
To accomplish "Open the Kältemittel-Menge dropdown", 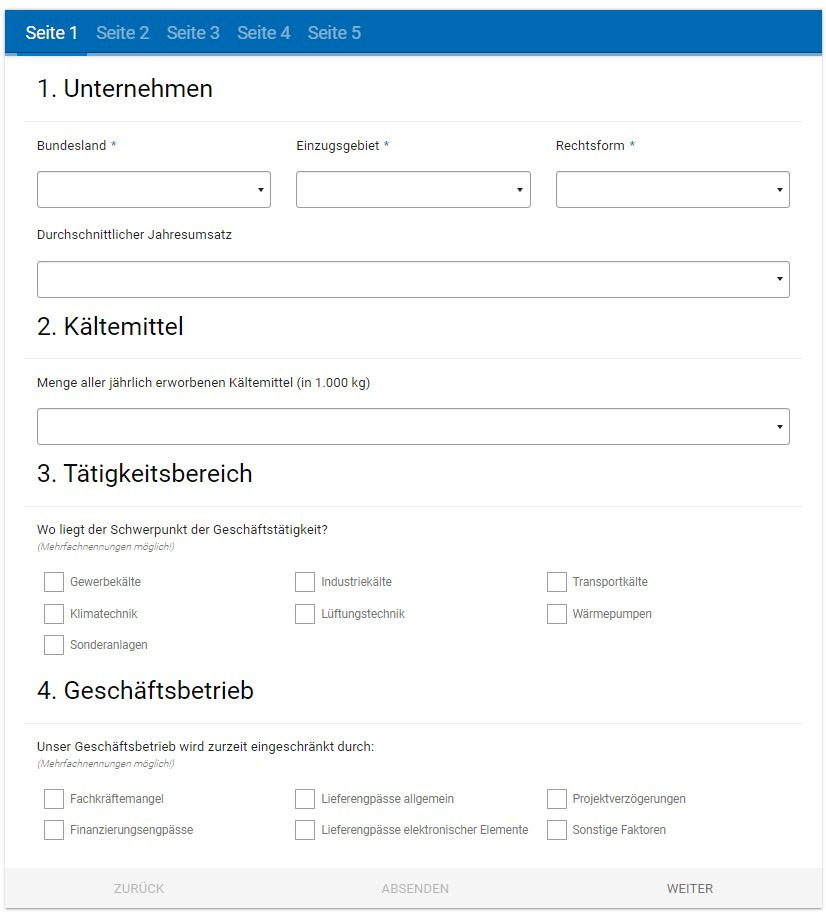I will 413,426.
